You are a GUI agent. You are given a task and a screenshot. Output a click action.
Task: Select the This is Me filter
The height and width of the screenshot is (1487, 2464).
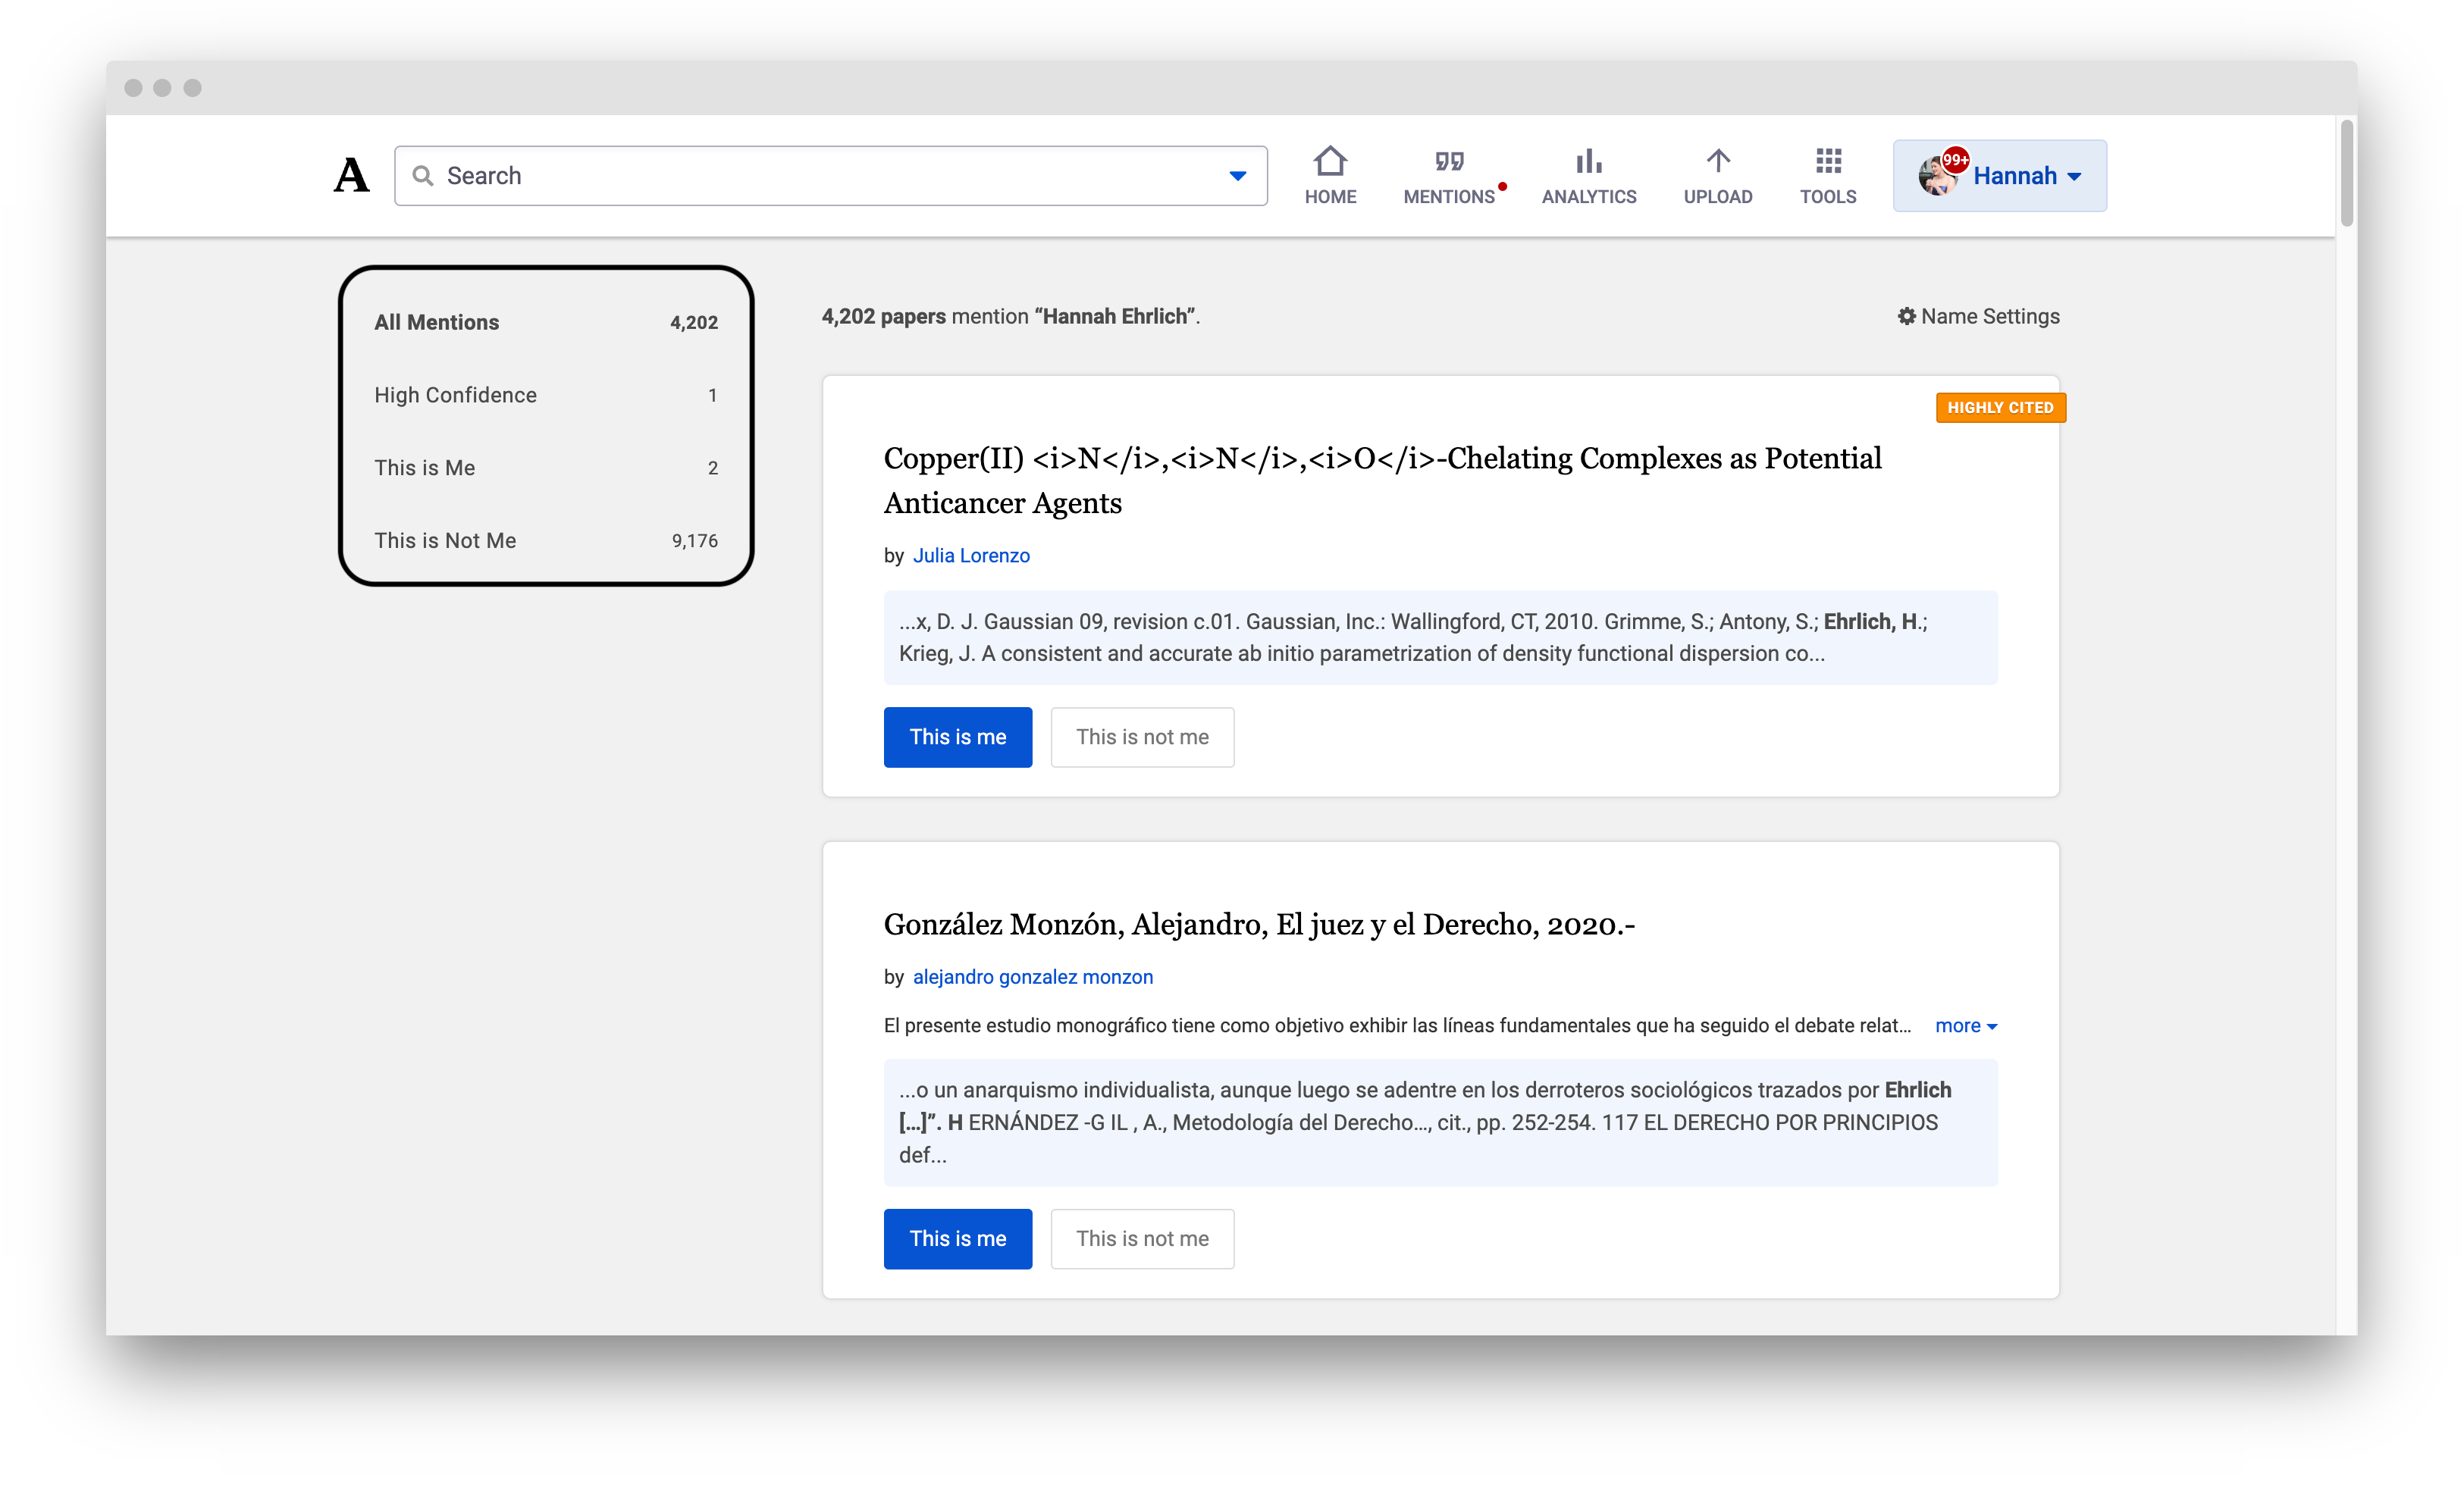[x=424, y=467]
